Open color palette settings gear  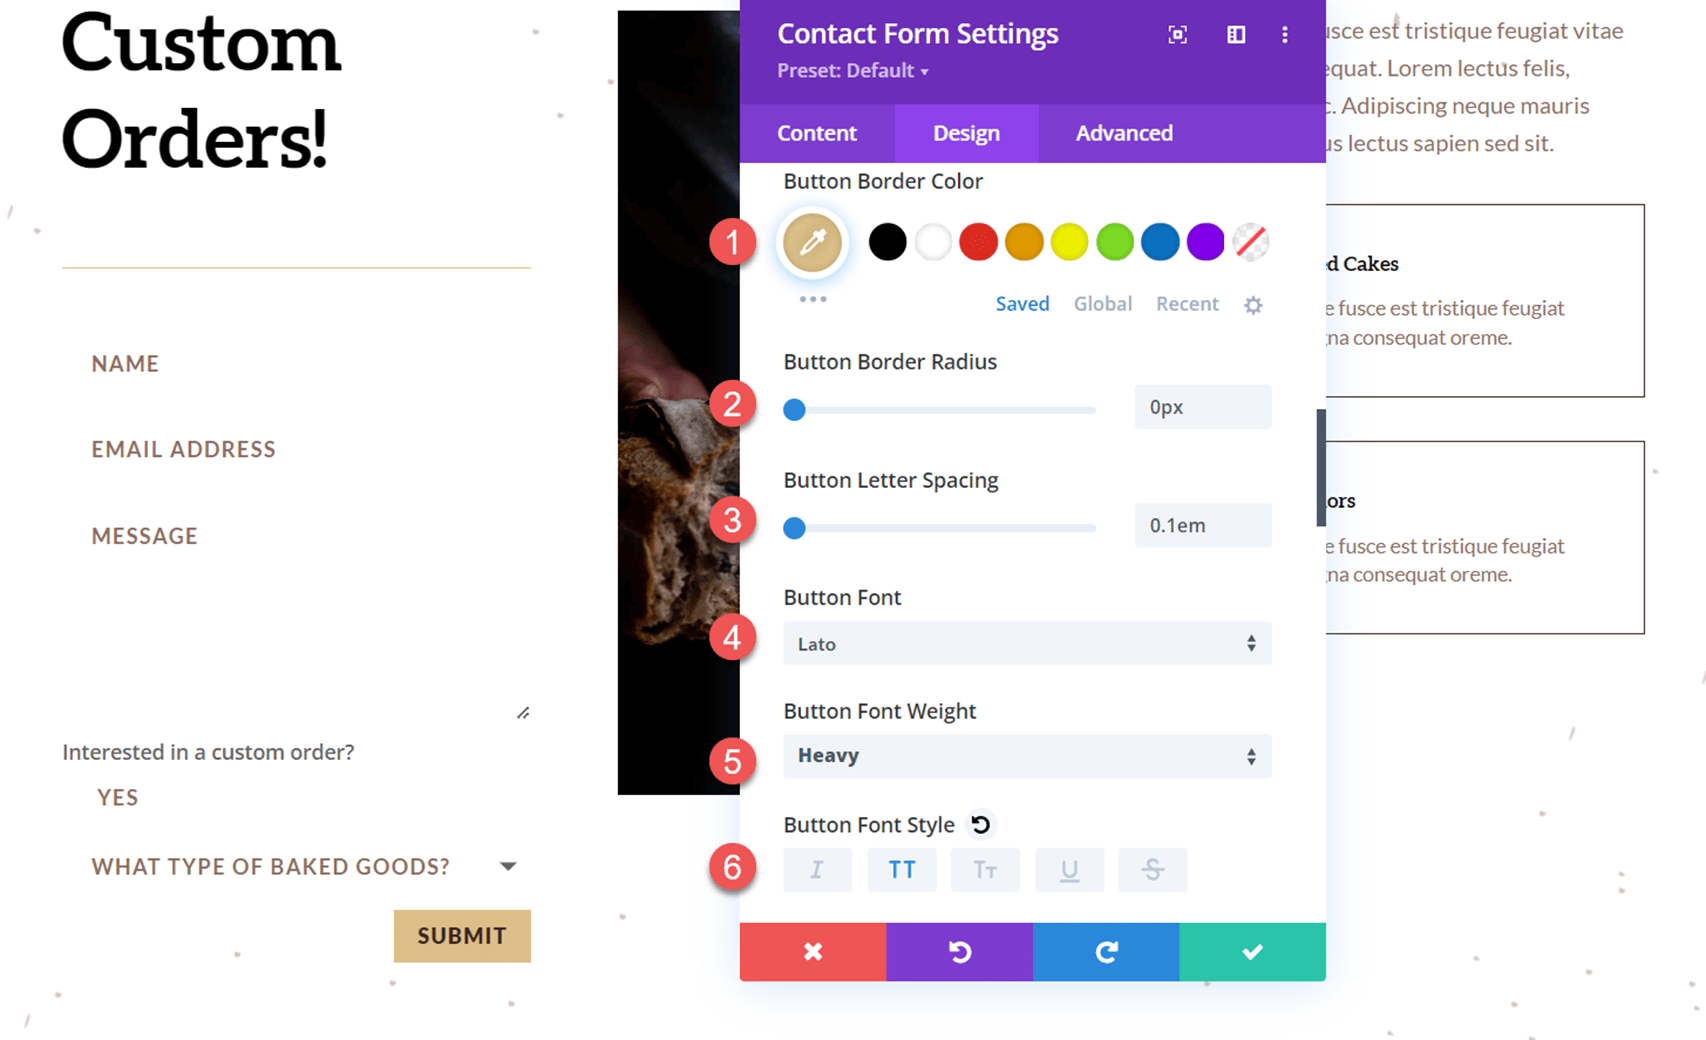point(1253,305)
